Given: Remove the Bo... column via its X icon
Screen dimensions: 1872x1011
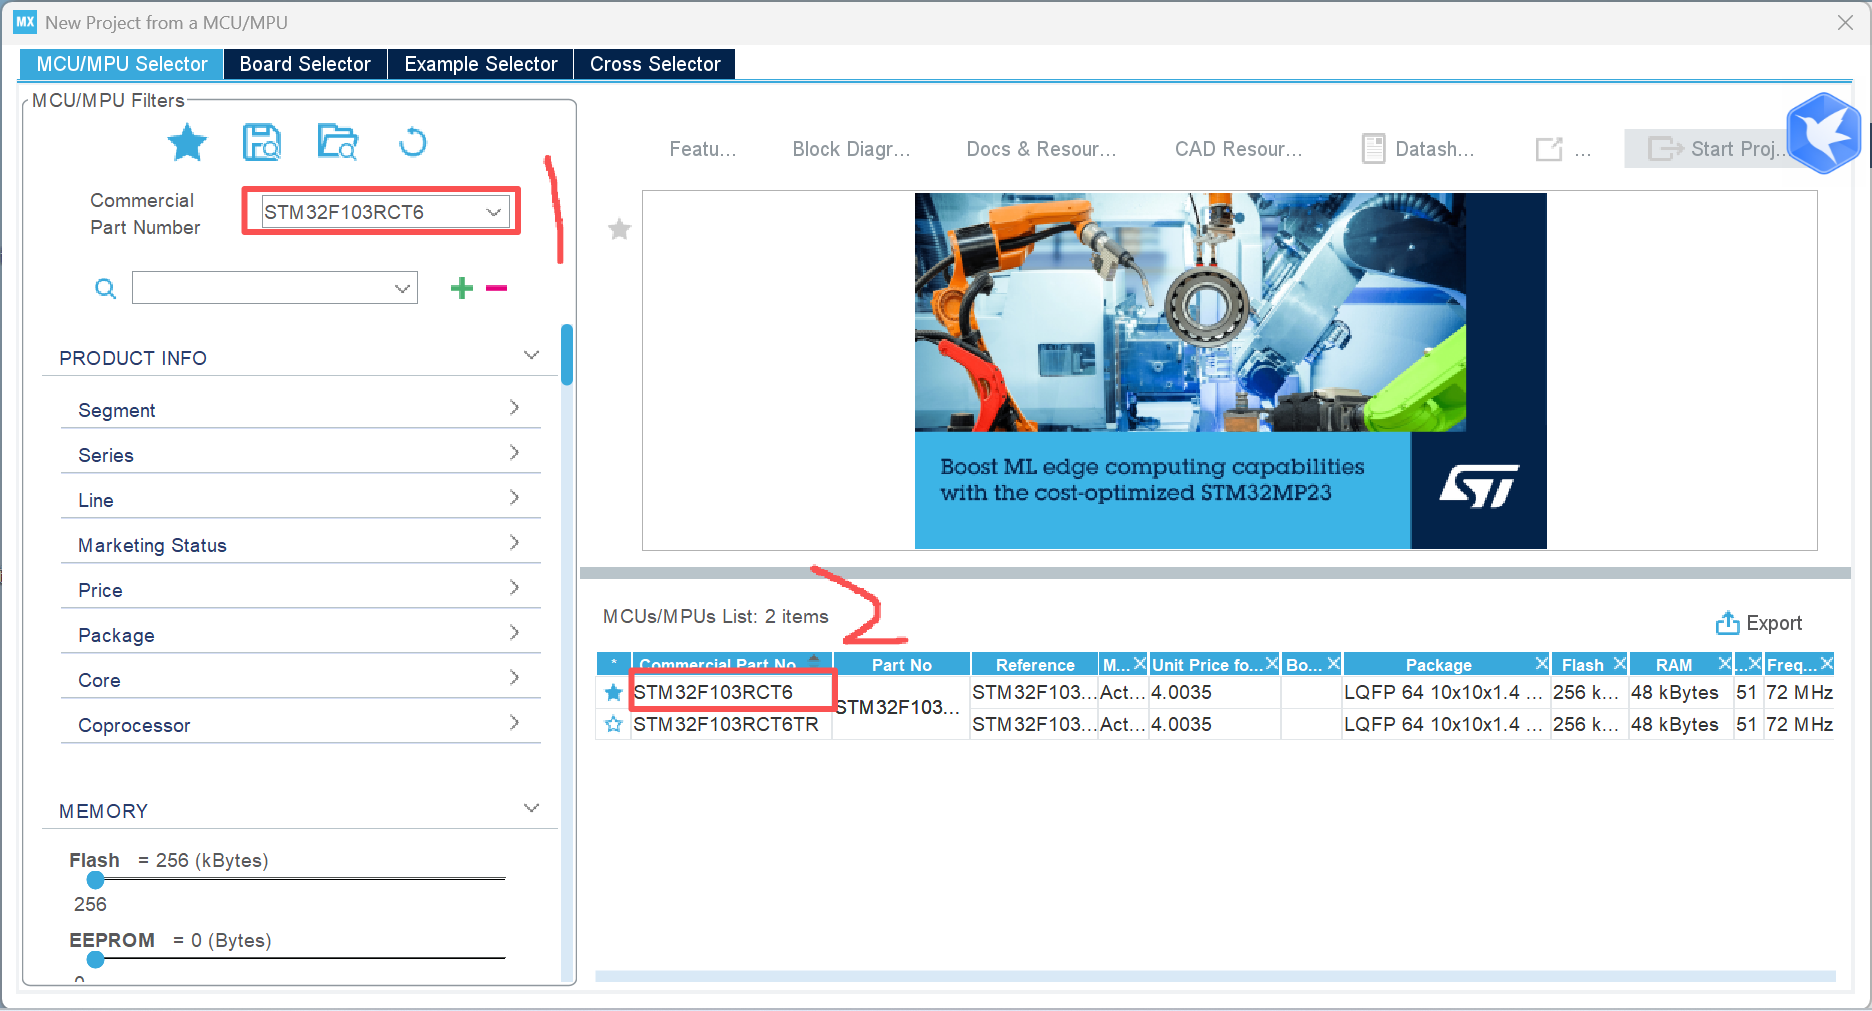Looking at the screenshot, I should (1334, 664).
